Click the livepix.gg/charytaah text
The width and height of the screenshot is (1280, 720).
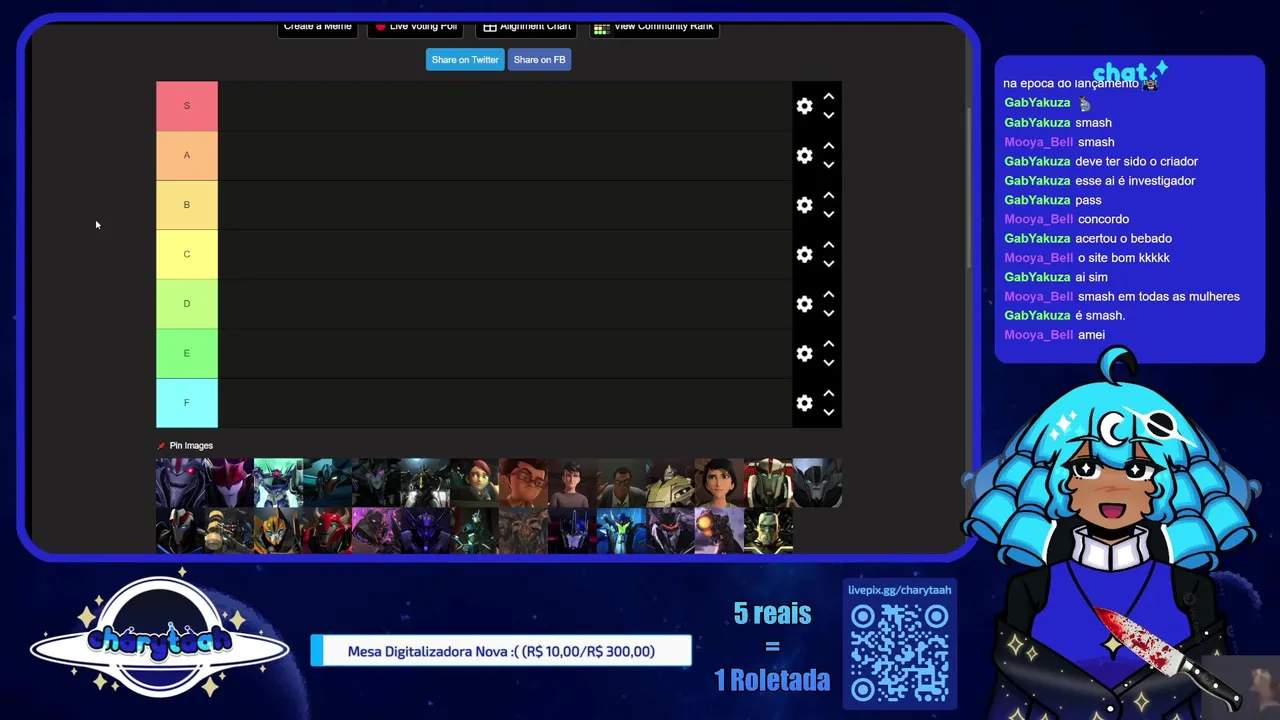point(899,590)
